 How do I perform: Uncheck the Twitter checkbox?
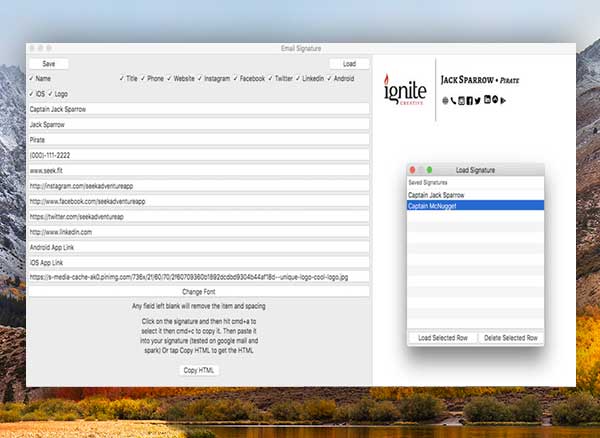pos(270,78)
